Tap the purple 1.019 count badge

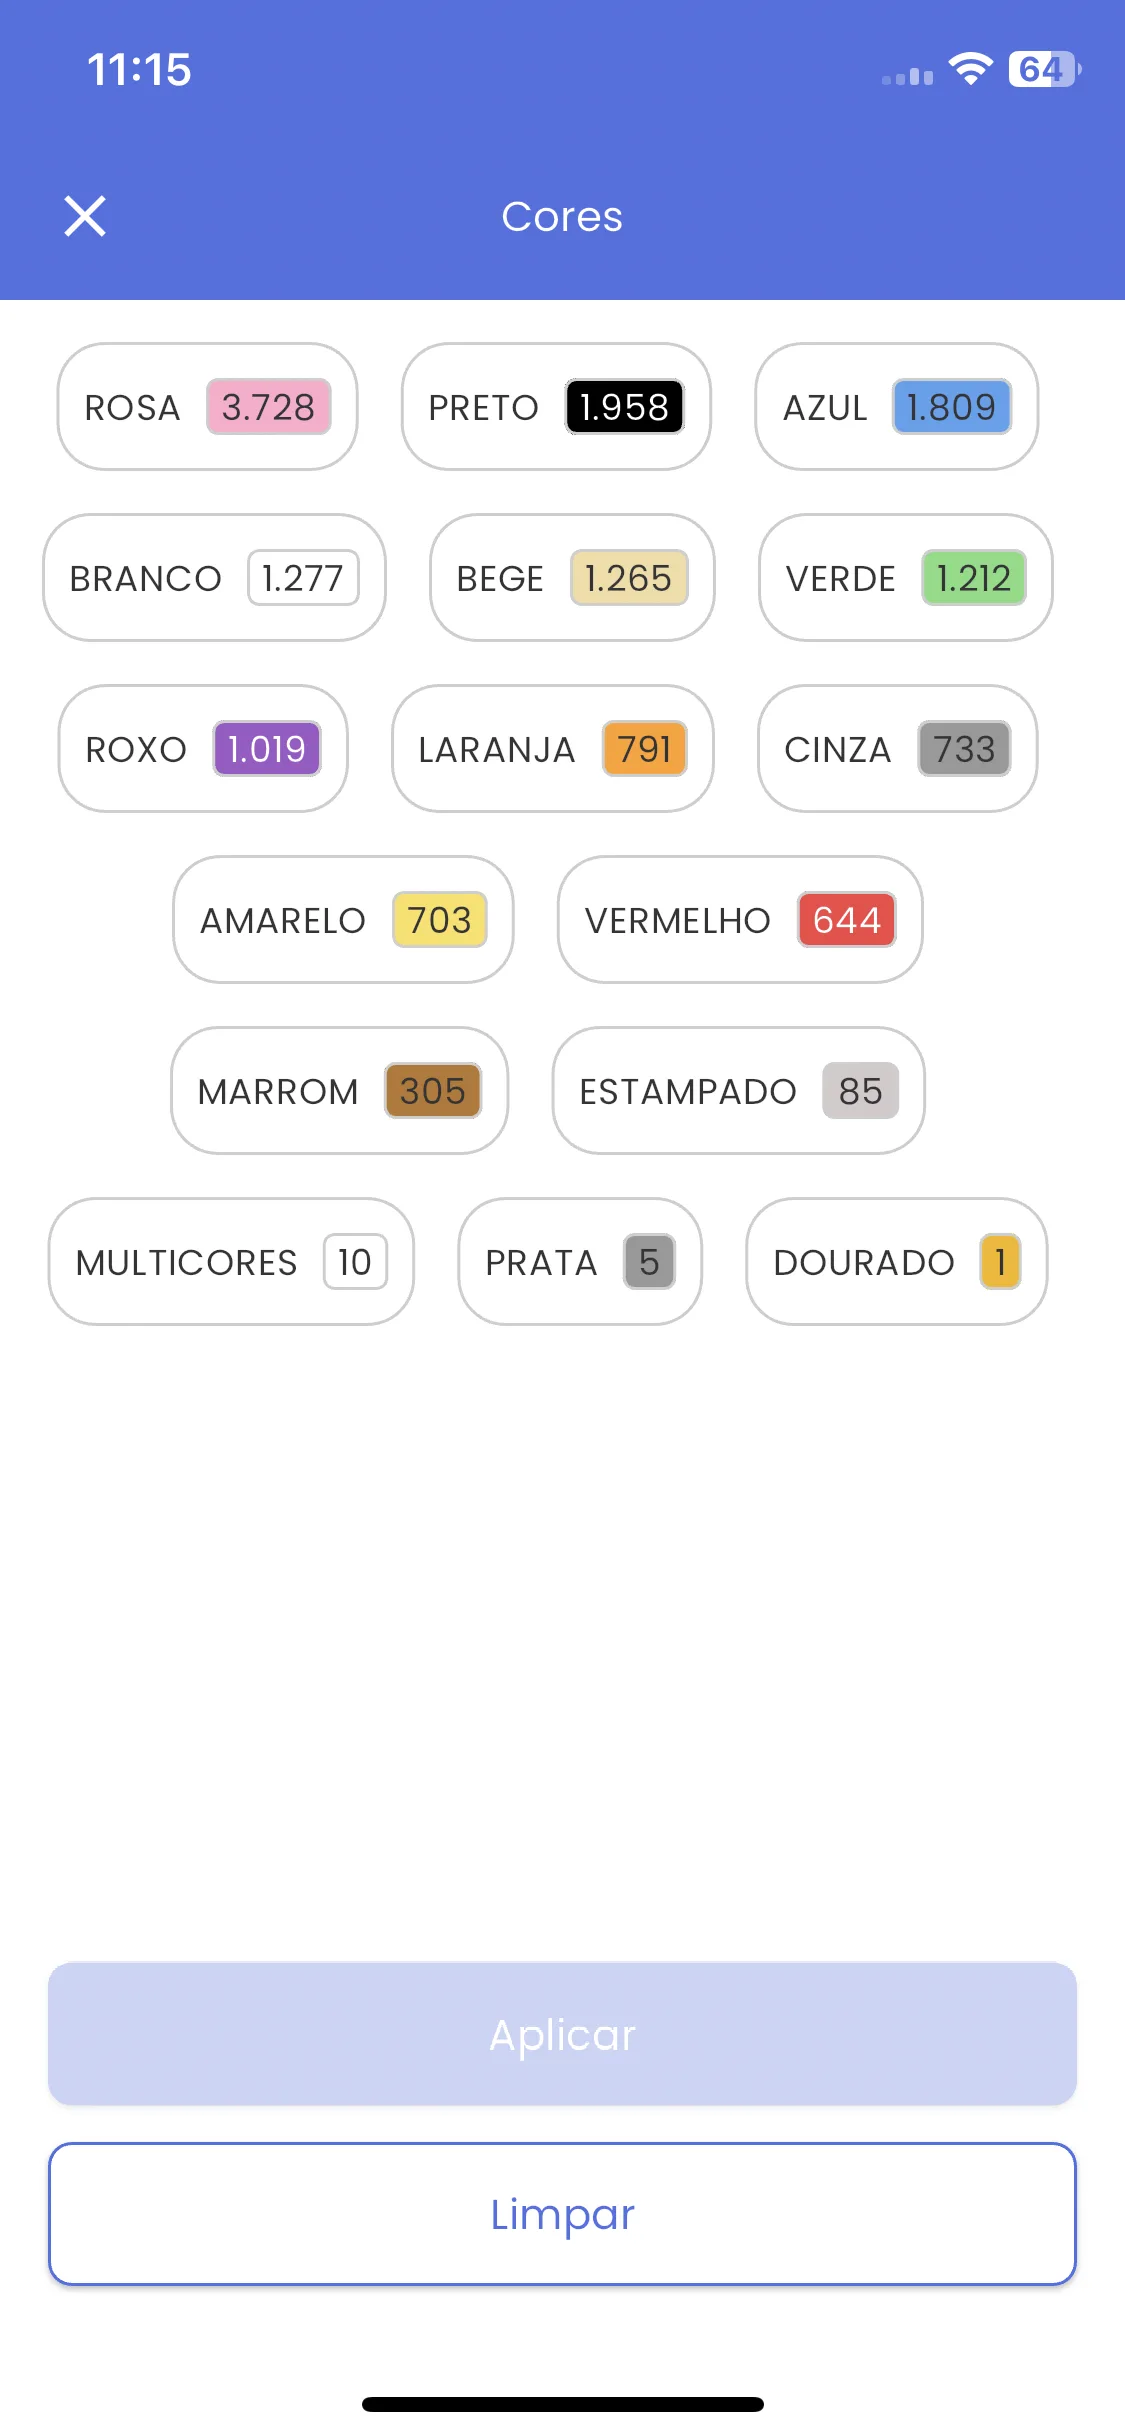tap(267, 749)
